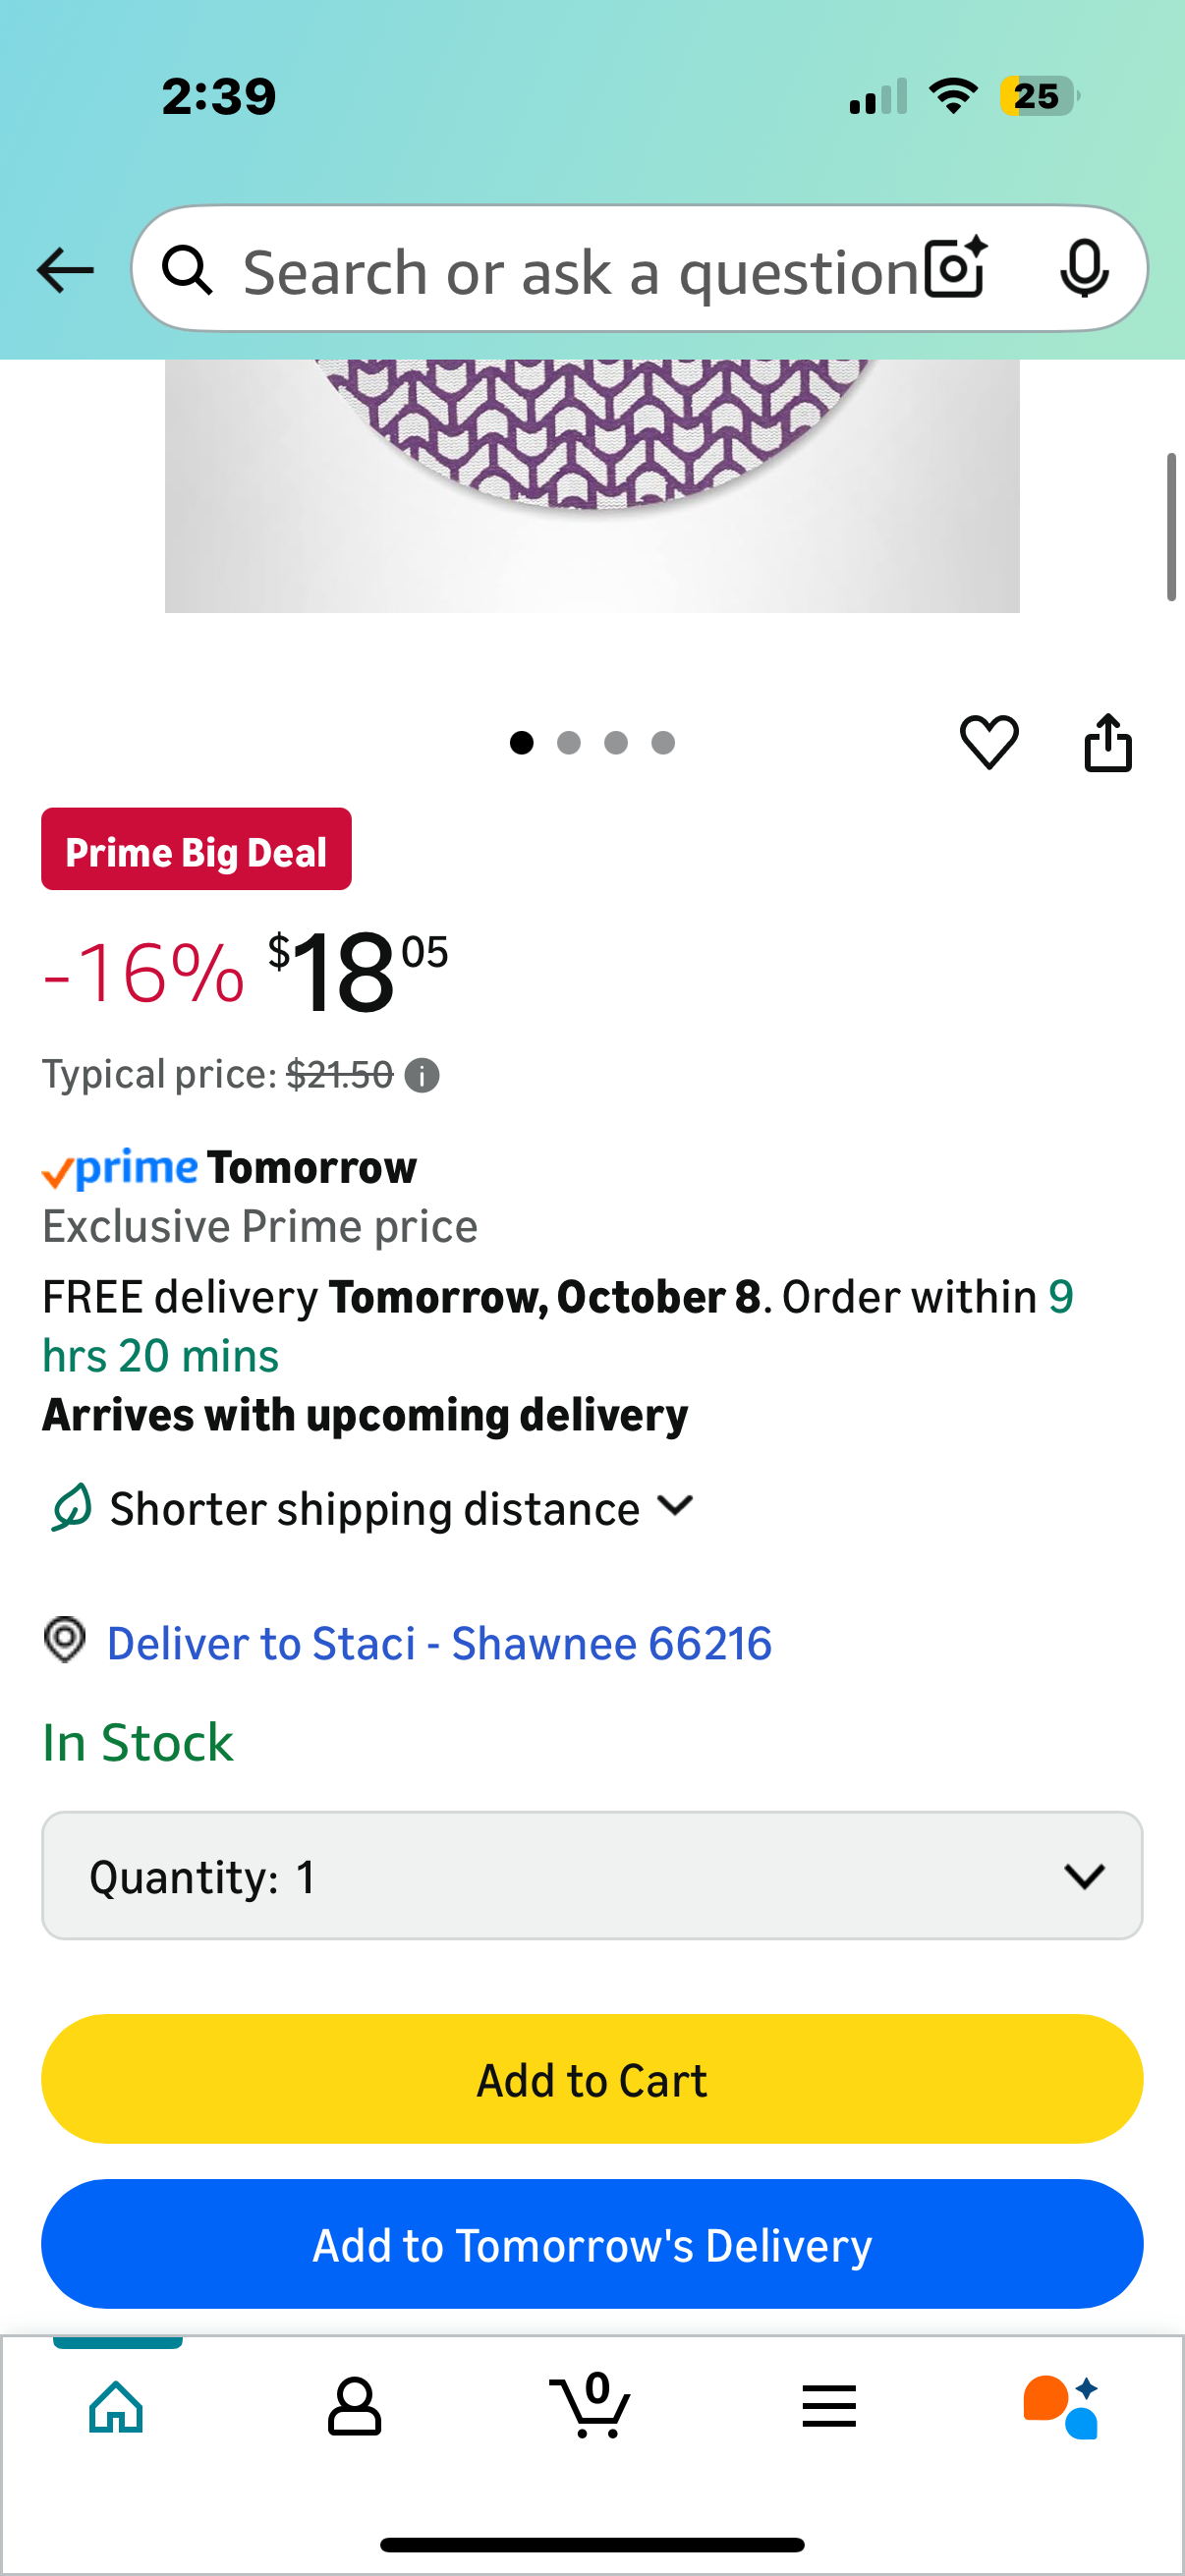
Task: Tap Add to Cart button
Action: [x=592, y=2080]
